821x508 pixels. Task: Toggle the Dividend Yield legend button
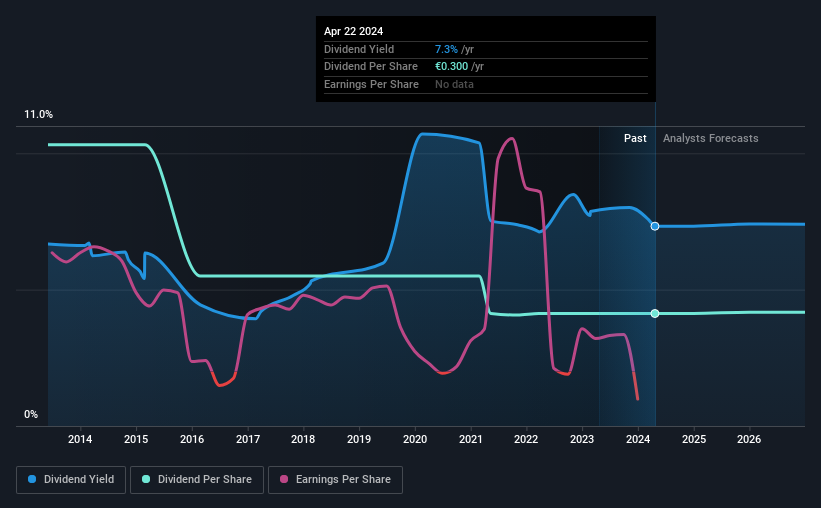point(71,480)
